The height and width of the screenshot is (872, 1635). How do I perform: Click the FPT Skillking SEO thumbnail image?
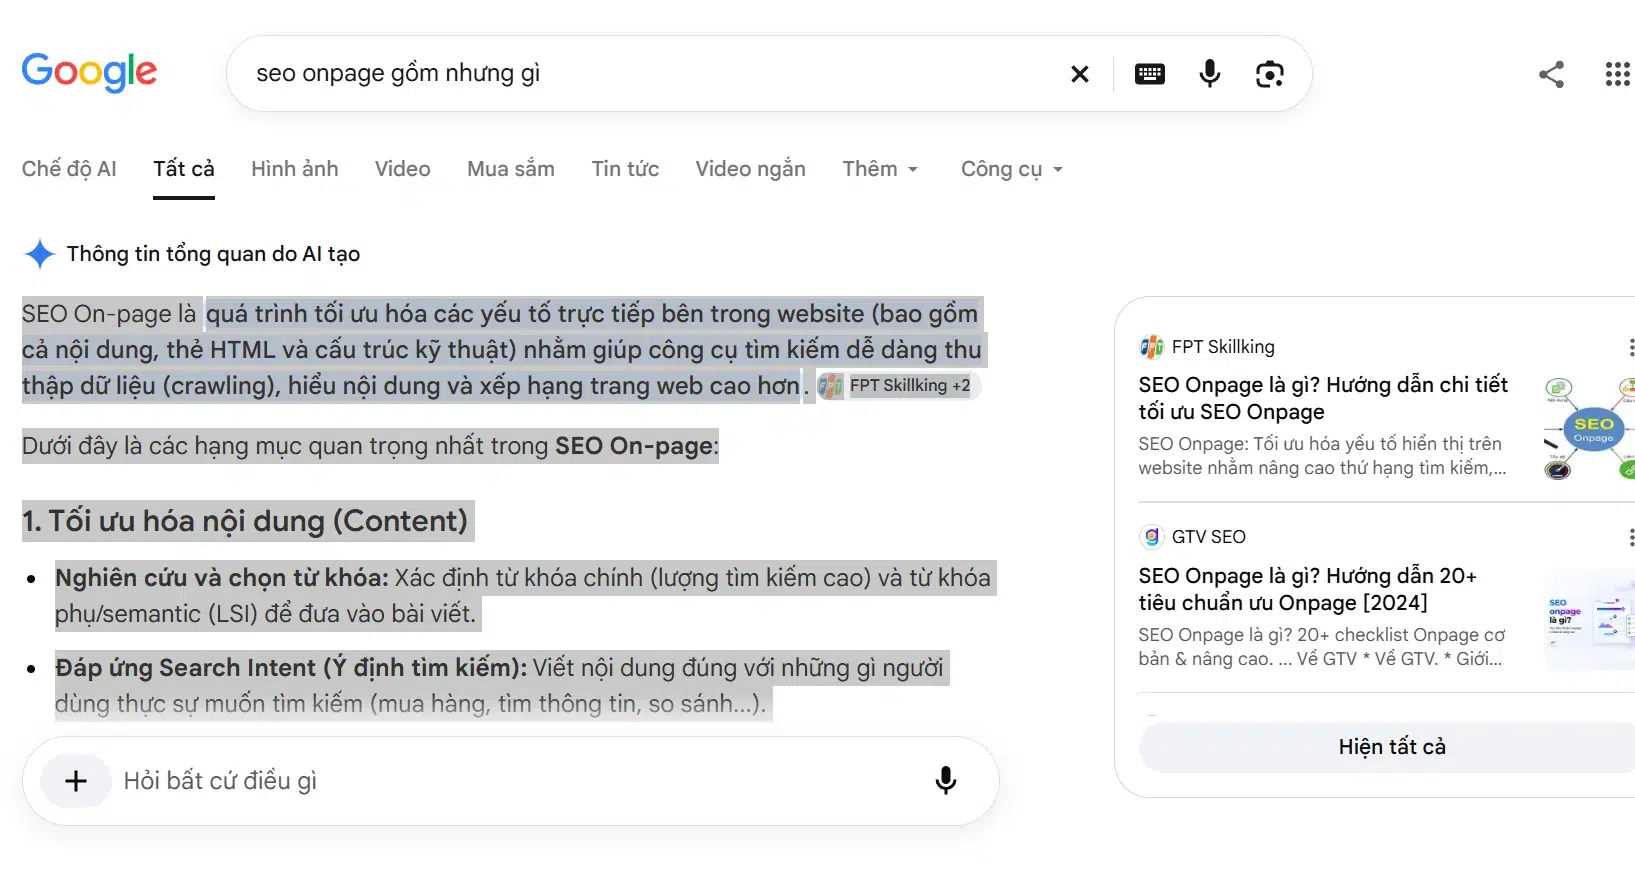[1590, 428]
